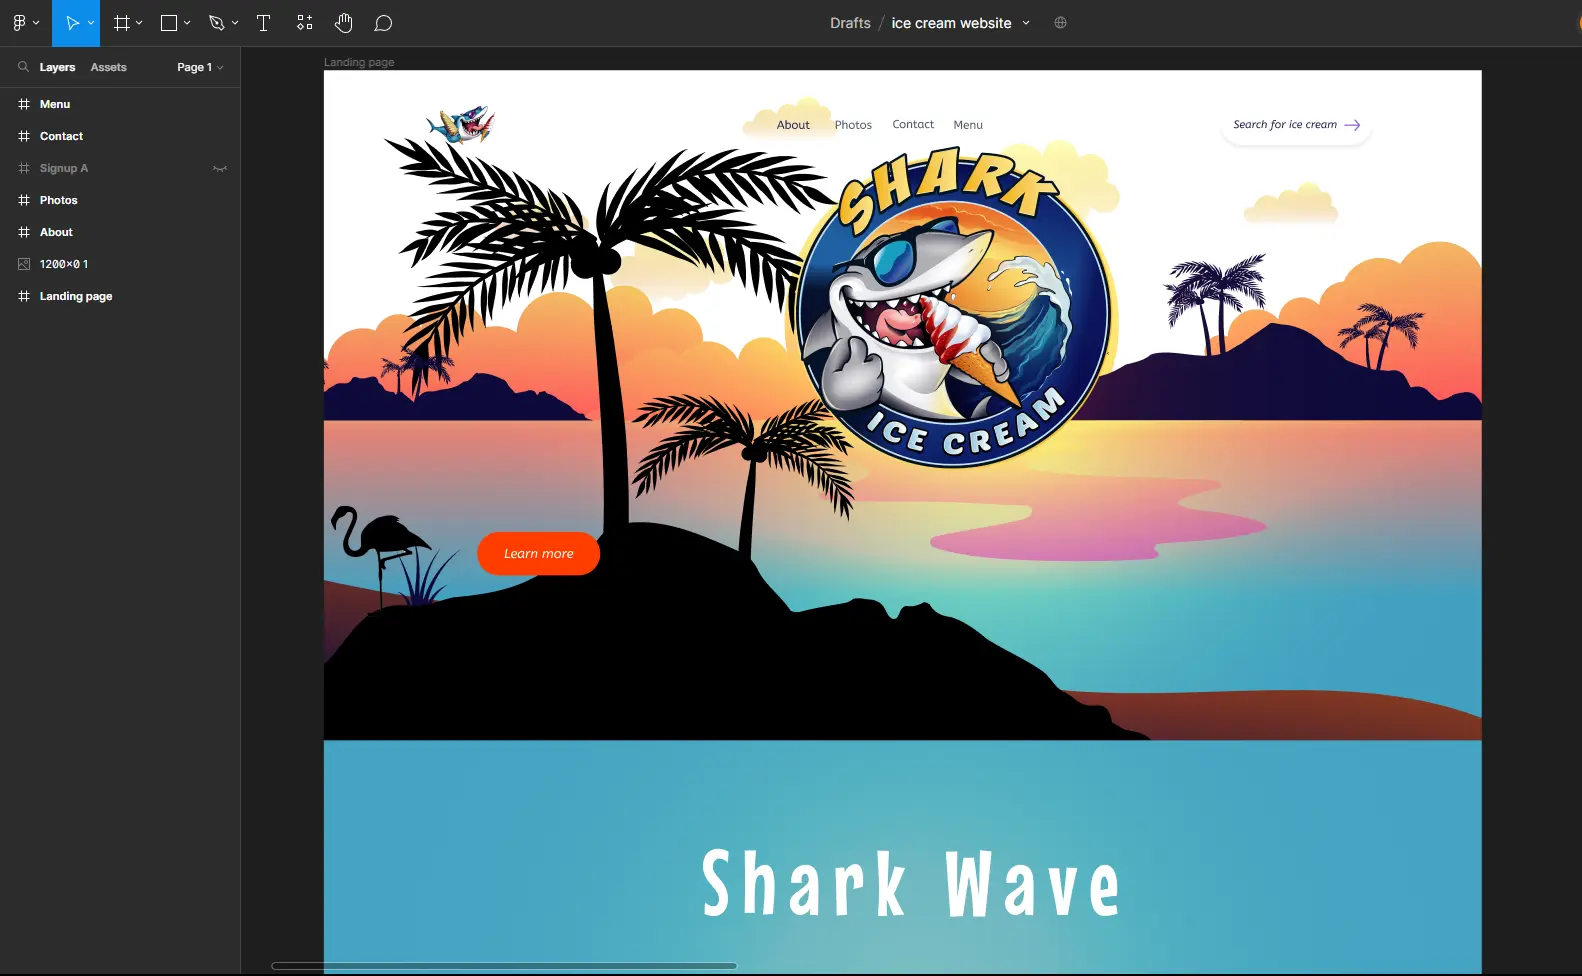The height and width of the screenshot is (976, 1582).
Task: Open the Resources tool
Action: (x=305, y=23)
